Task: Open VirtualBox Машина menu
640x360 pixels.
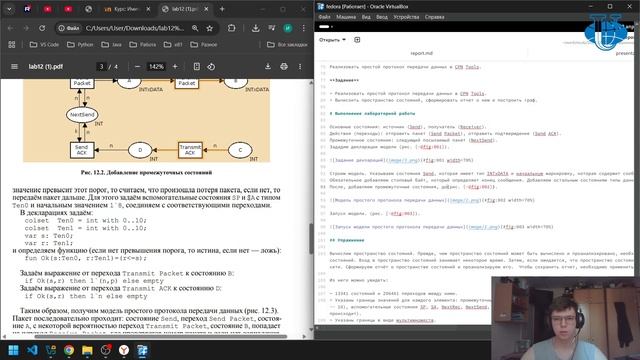Action: pos(346,17)
